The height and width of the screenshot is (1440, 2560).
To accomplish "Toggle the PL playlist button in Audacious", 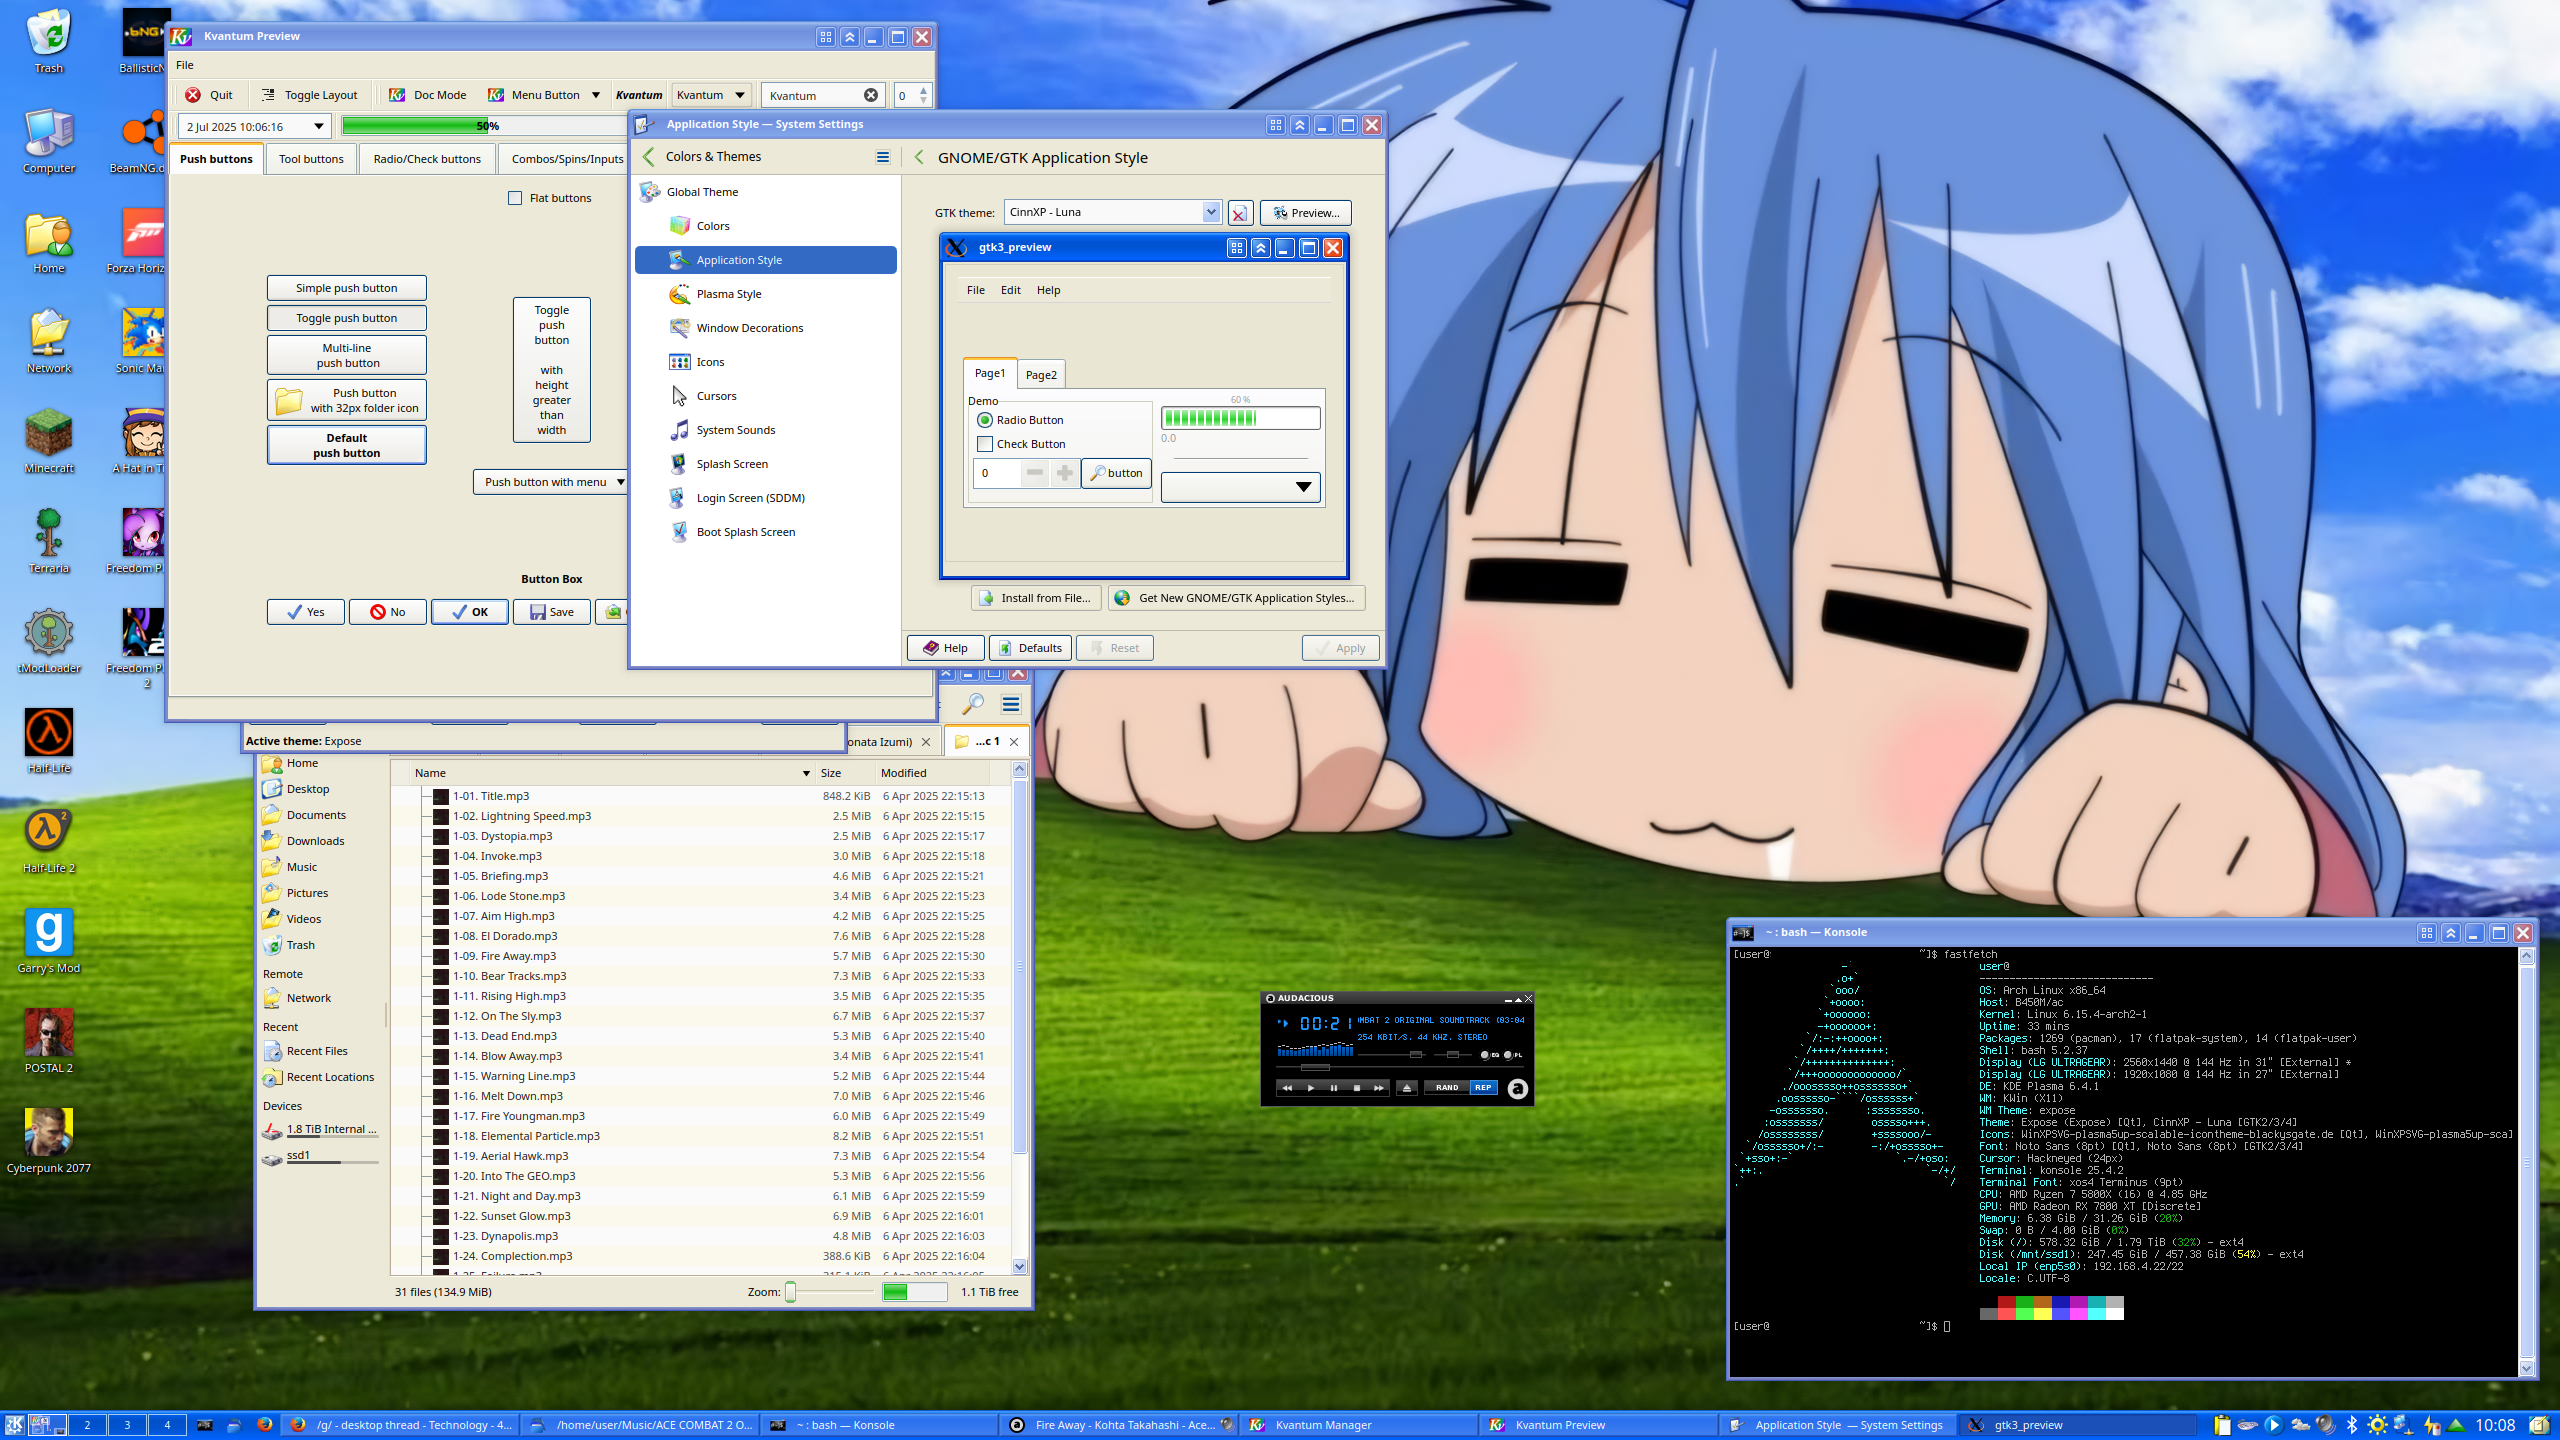I will [x=1513, y=1055].
